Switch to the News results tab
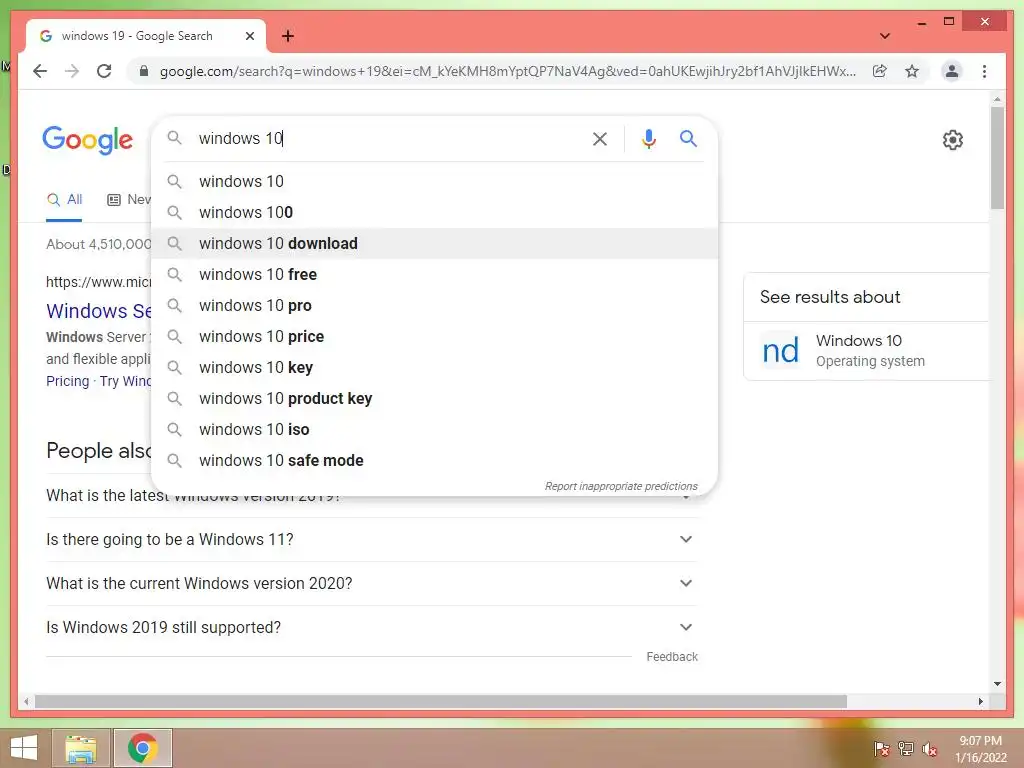 click(x=129, y=199)
